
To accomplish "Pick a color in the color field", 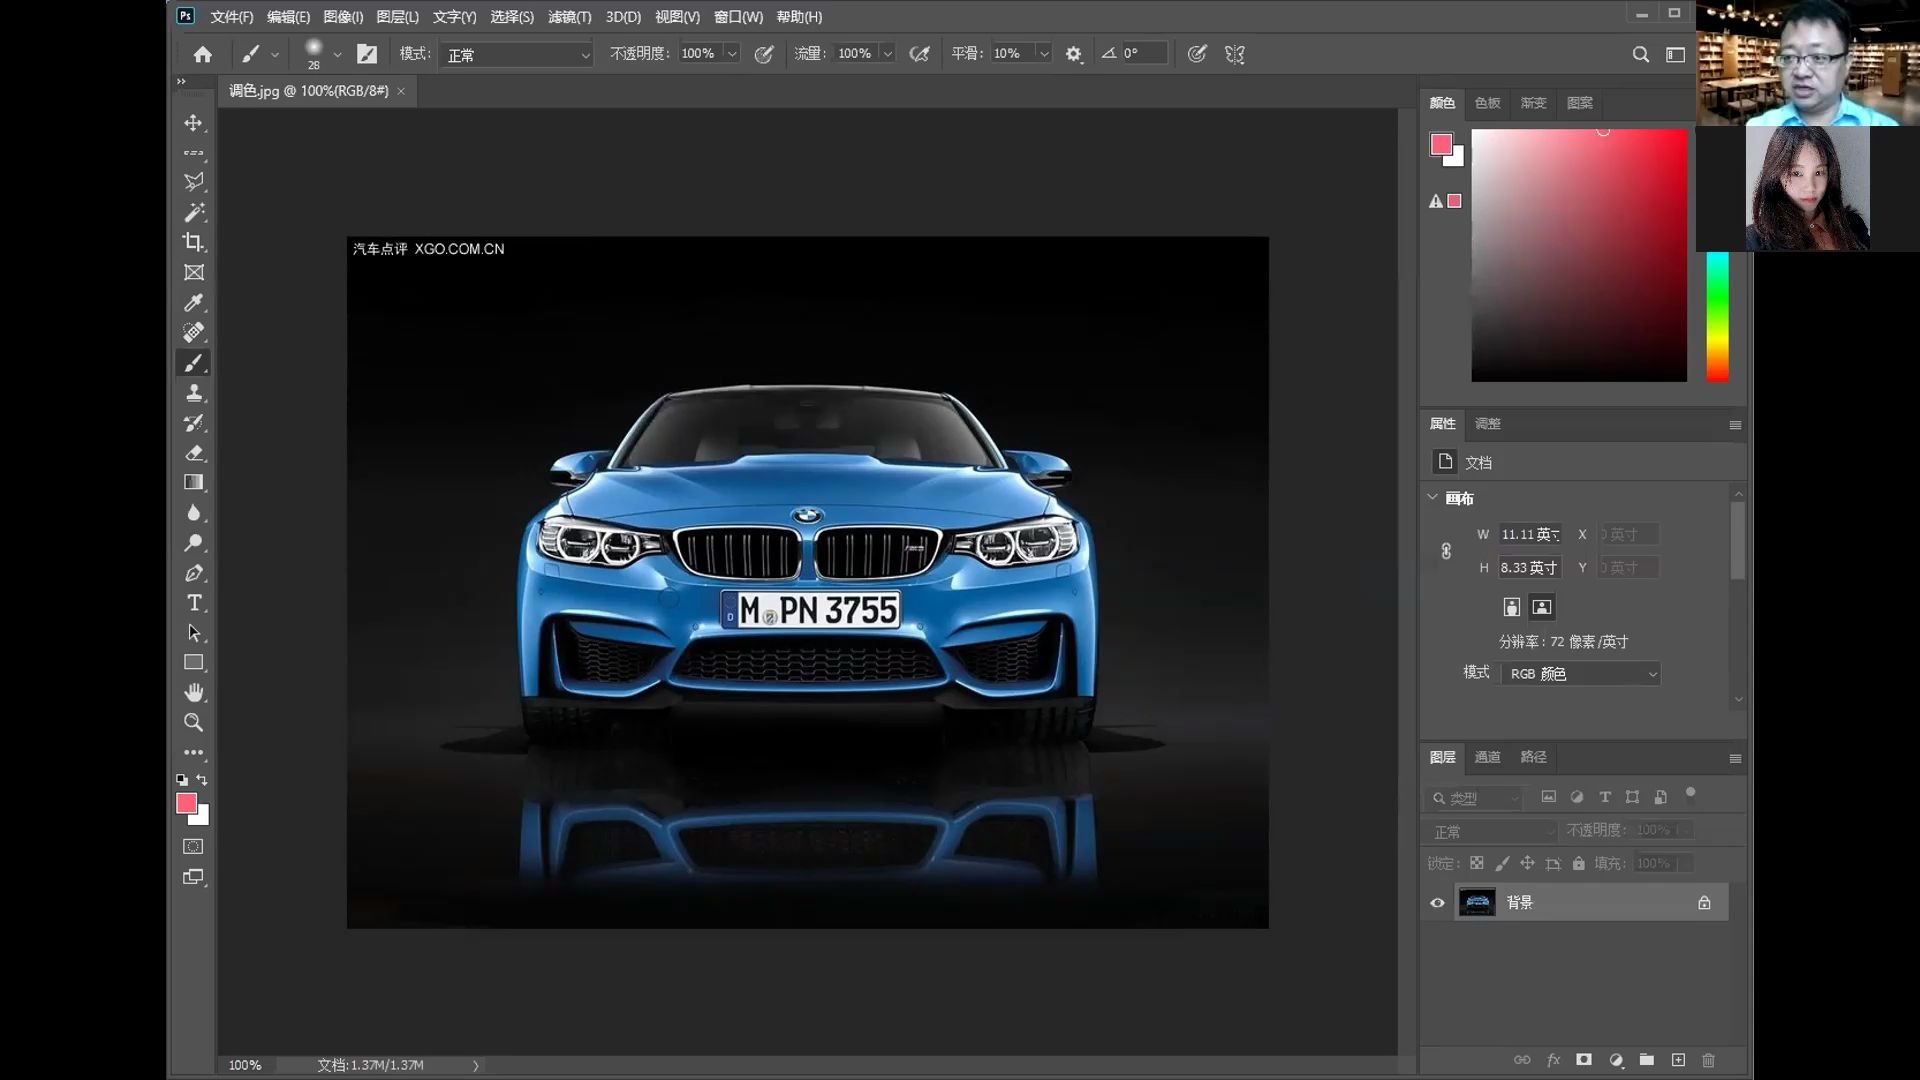I will pos(1579,255).
